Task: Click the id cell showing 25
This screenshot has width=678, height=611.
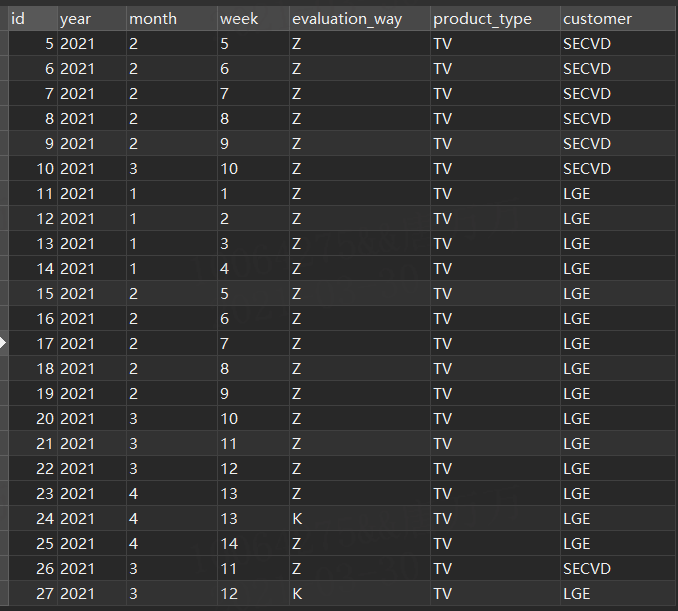Action: pos(33,544)
